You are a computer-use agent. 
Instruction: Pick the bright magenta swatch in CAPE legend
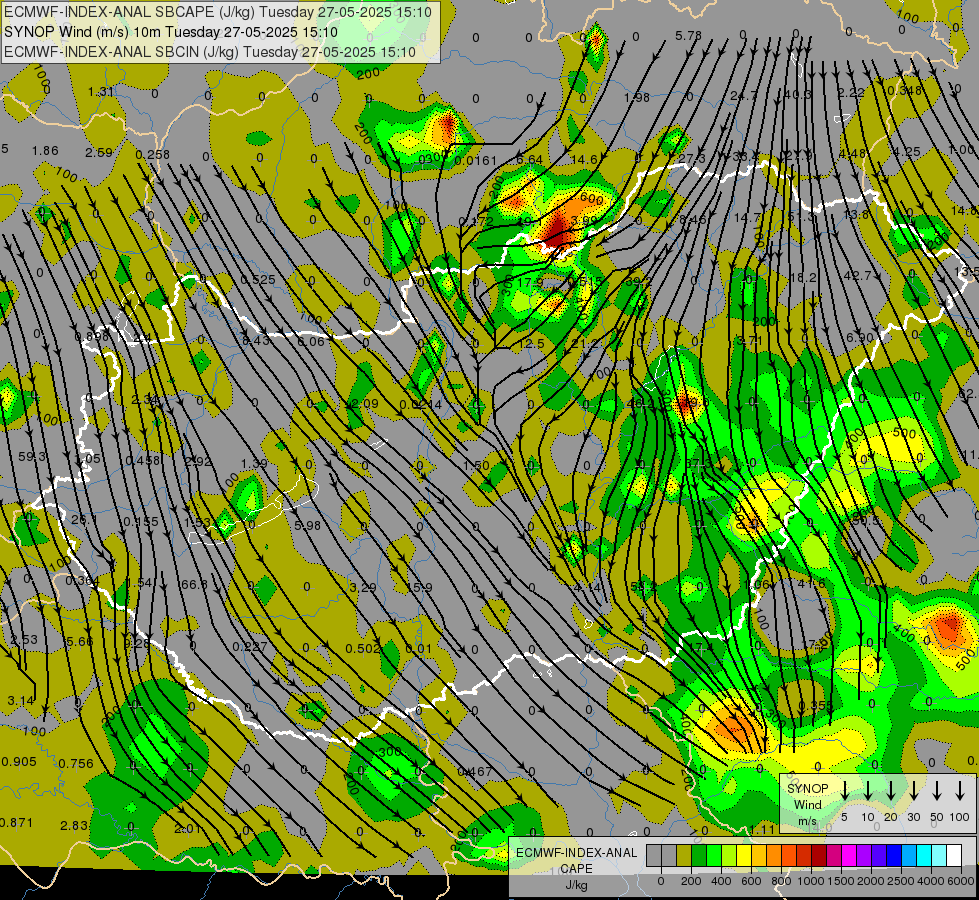pyautogui.click(x=849, y=855)
